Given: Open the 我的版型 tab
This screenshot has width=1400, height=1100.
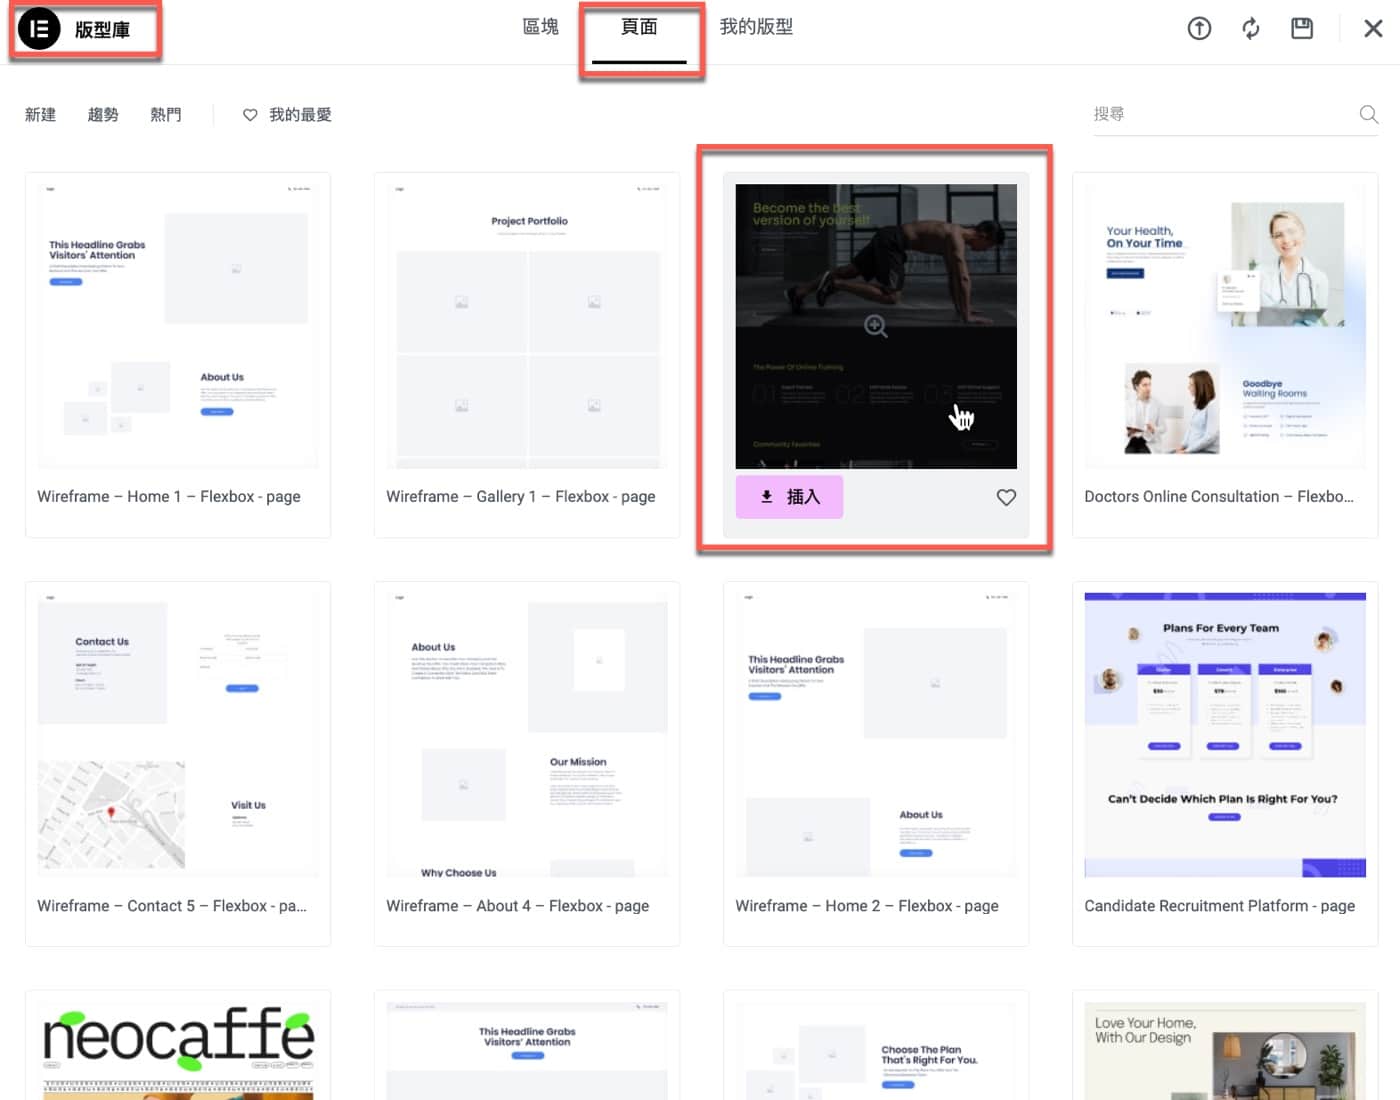Looking at the screenshot, I should pyautogui.click(x=756, y=27).
